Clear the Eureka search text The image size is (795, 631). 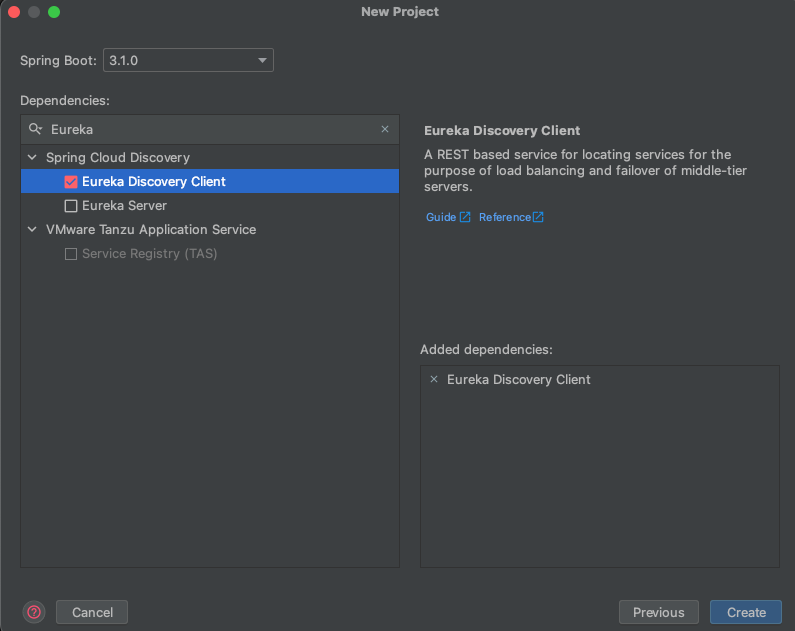tap(385, 129)
